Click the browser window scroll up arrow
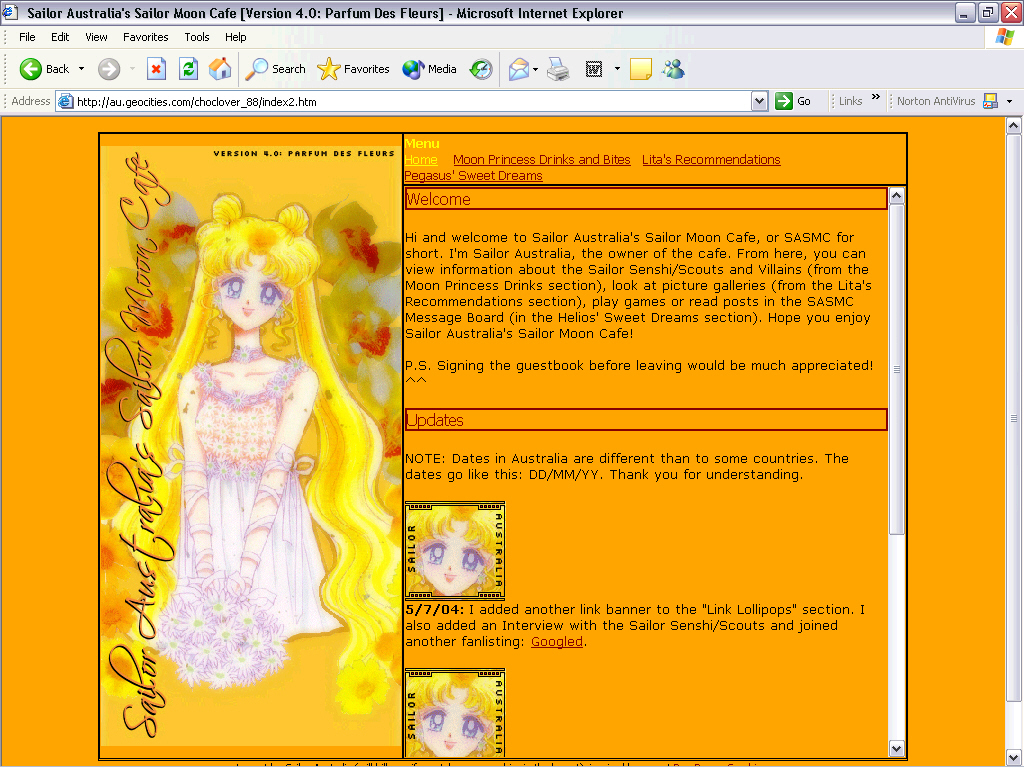Viewport: 1024px width, 768px height. (x=1014, y=125)
